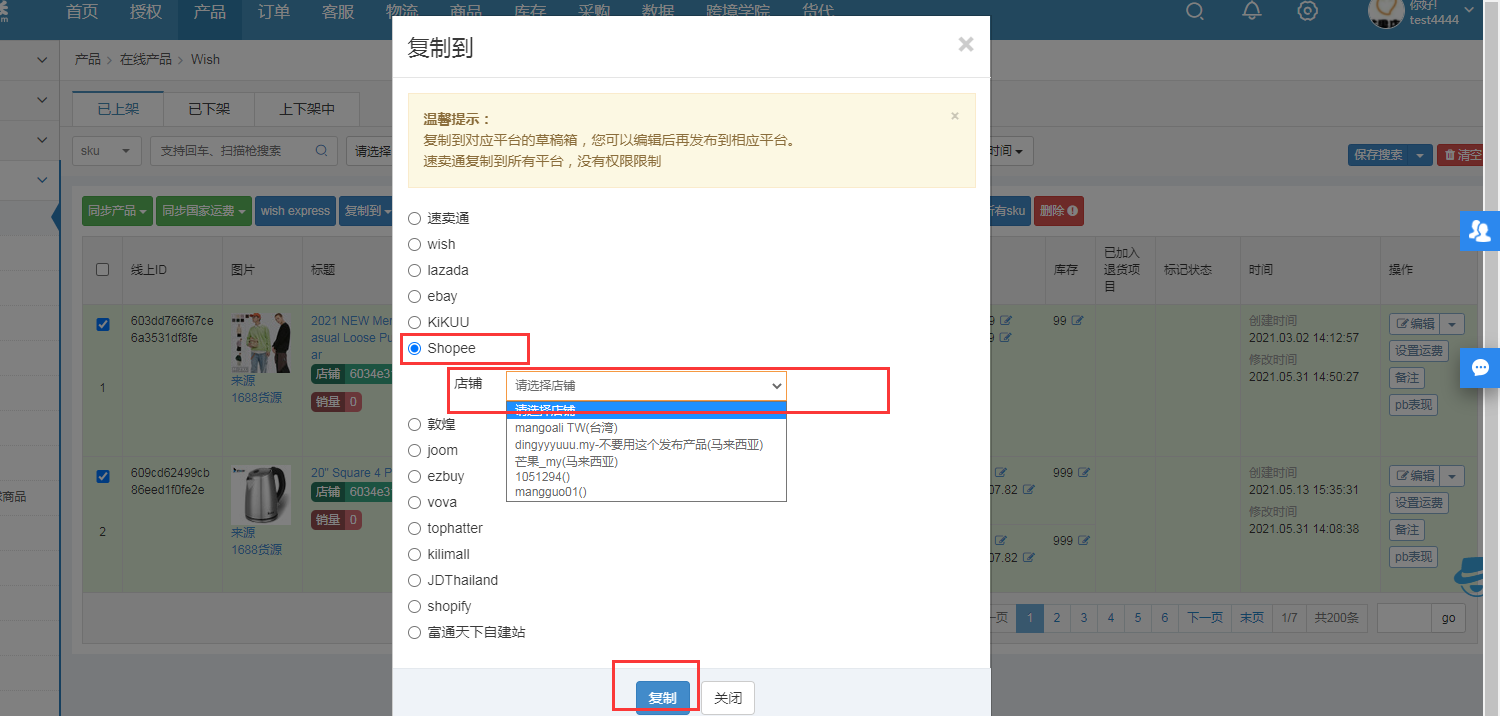Viewport: 1500px width, 716px height.
Task: Click the blue 复制 button
Action: tap(663, 698)
